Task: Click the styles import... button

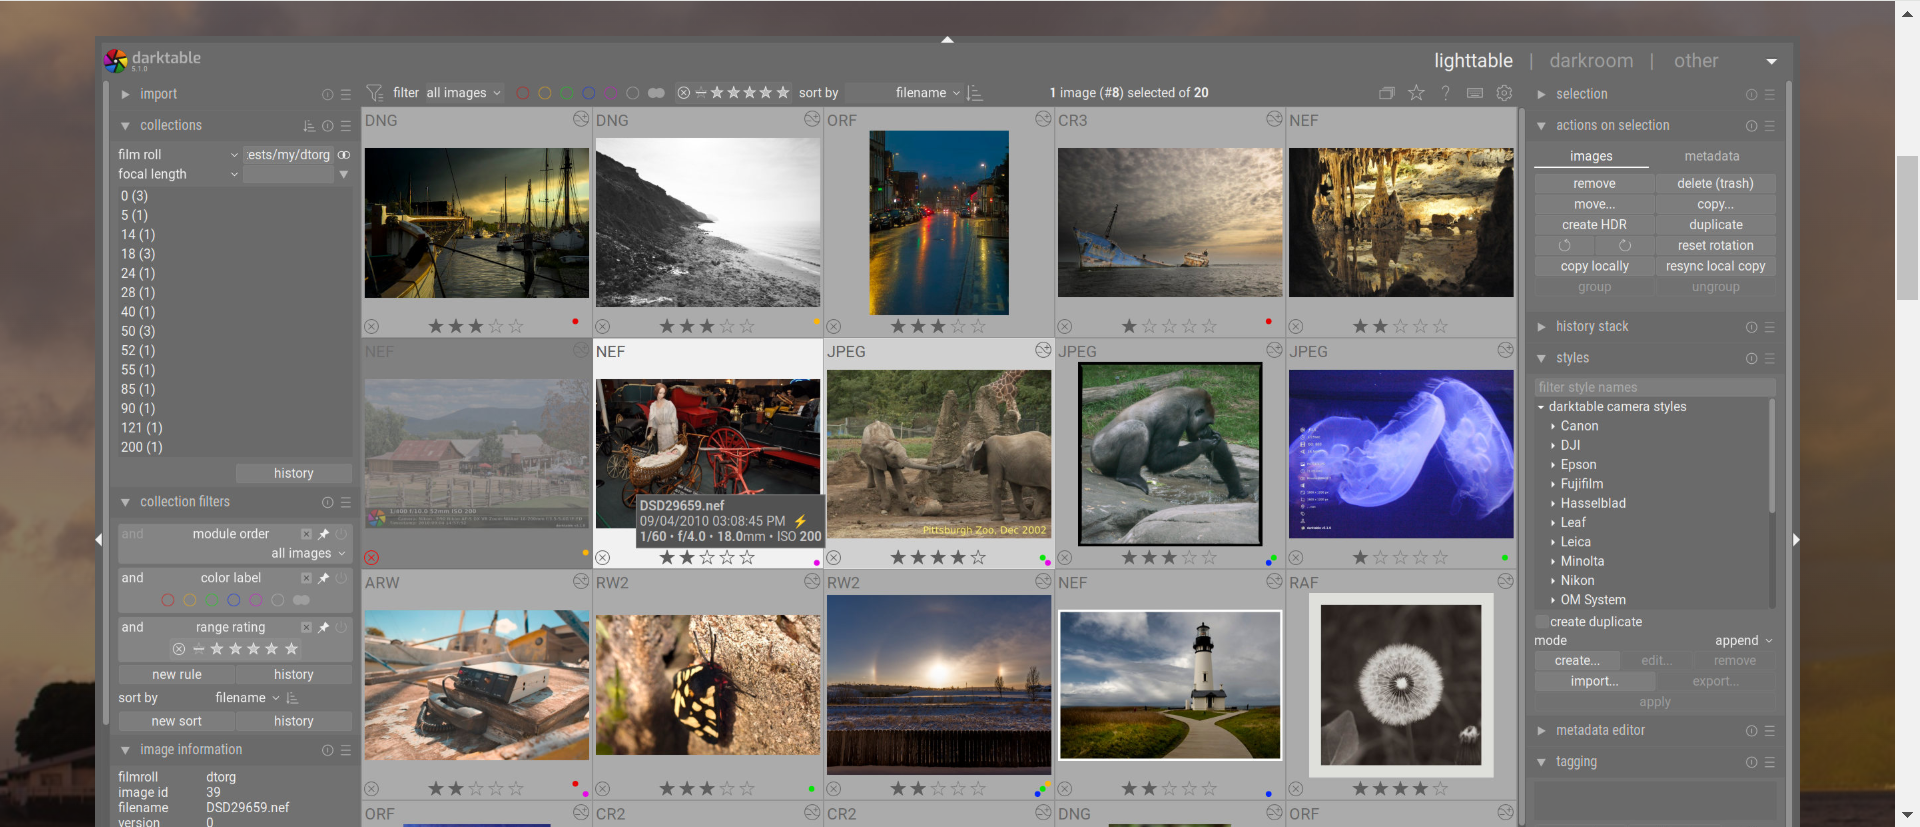Action: (1594, 681)
